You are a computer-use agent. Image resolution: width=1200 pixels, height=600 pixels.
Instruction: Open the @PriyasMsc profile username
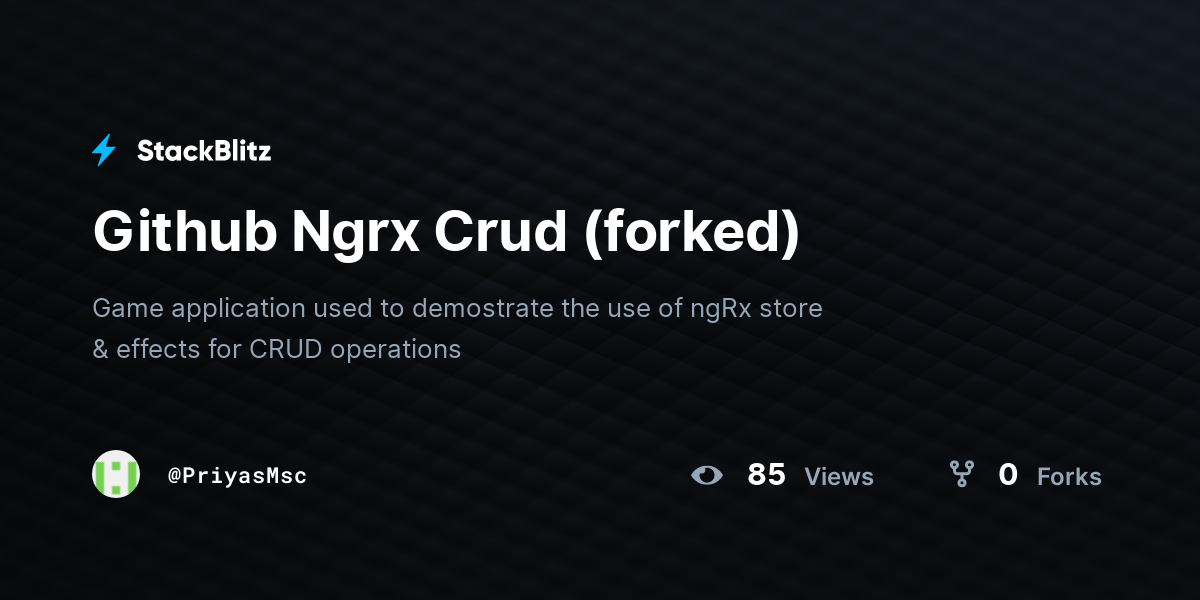237,476
